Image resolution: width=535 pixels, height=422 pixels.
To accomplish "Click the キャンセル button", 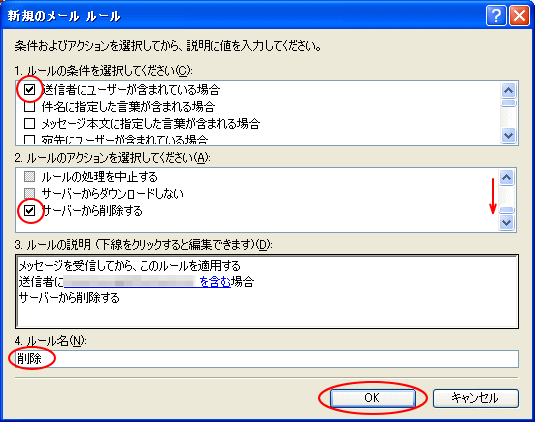I will pos(476,398).
